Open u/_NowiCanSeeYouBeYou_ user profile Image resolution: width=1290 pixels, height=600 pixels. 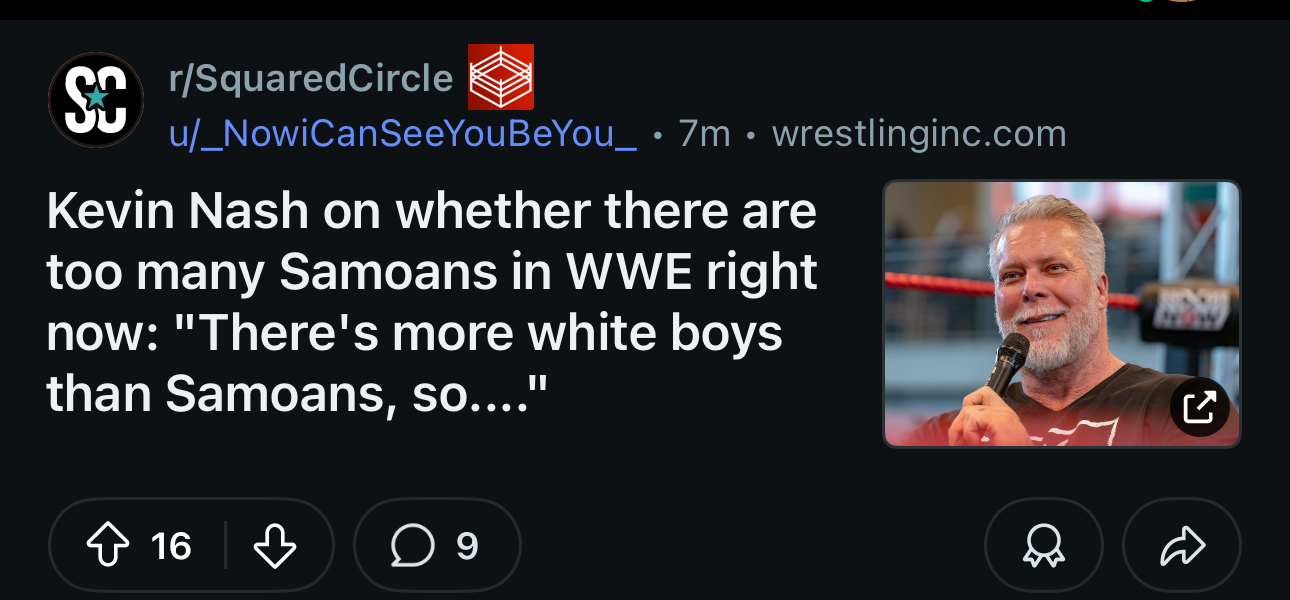tap(403, 134)
